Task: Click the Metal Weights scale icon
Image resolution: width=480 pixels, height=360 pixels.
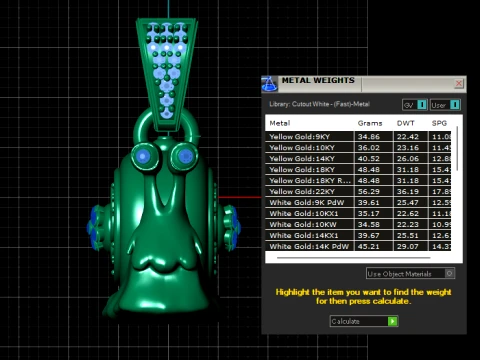Action: click(269, 84)
